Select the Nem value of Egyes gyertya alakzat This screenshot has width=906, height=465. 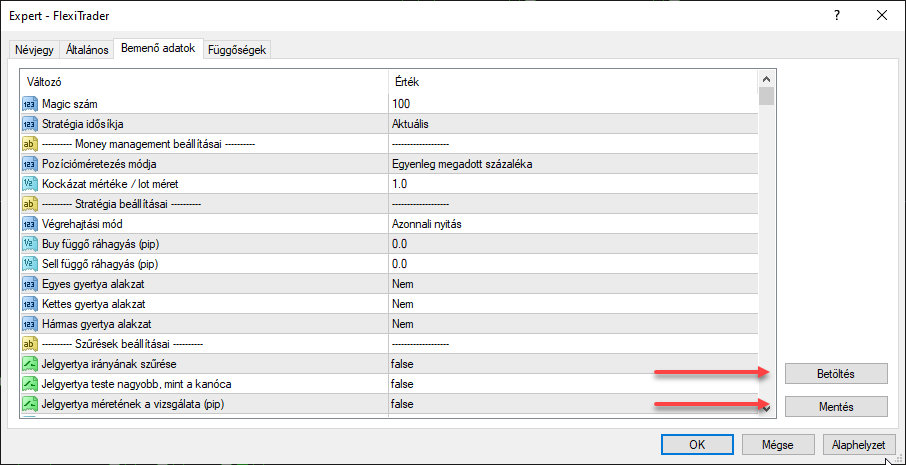(x=403, y=284)
